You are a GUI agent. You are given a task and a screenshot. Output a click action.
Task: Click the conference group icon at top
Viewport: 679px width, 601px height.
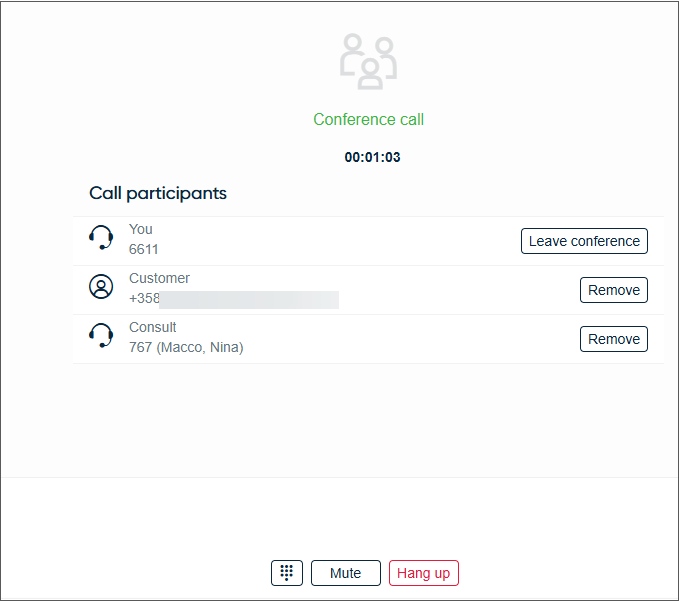point(369,61)
